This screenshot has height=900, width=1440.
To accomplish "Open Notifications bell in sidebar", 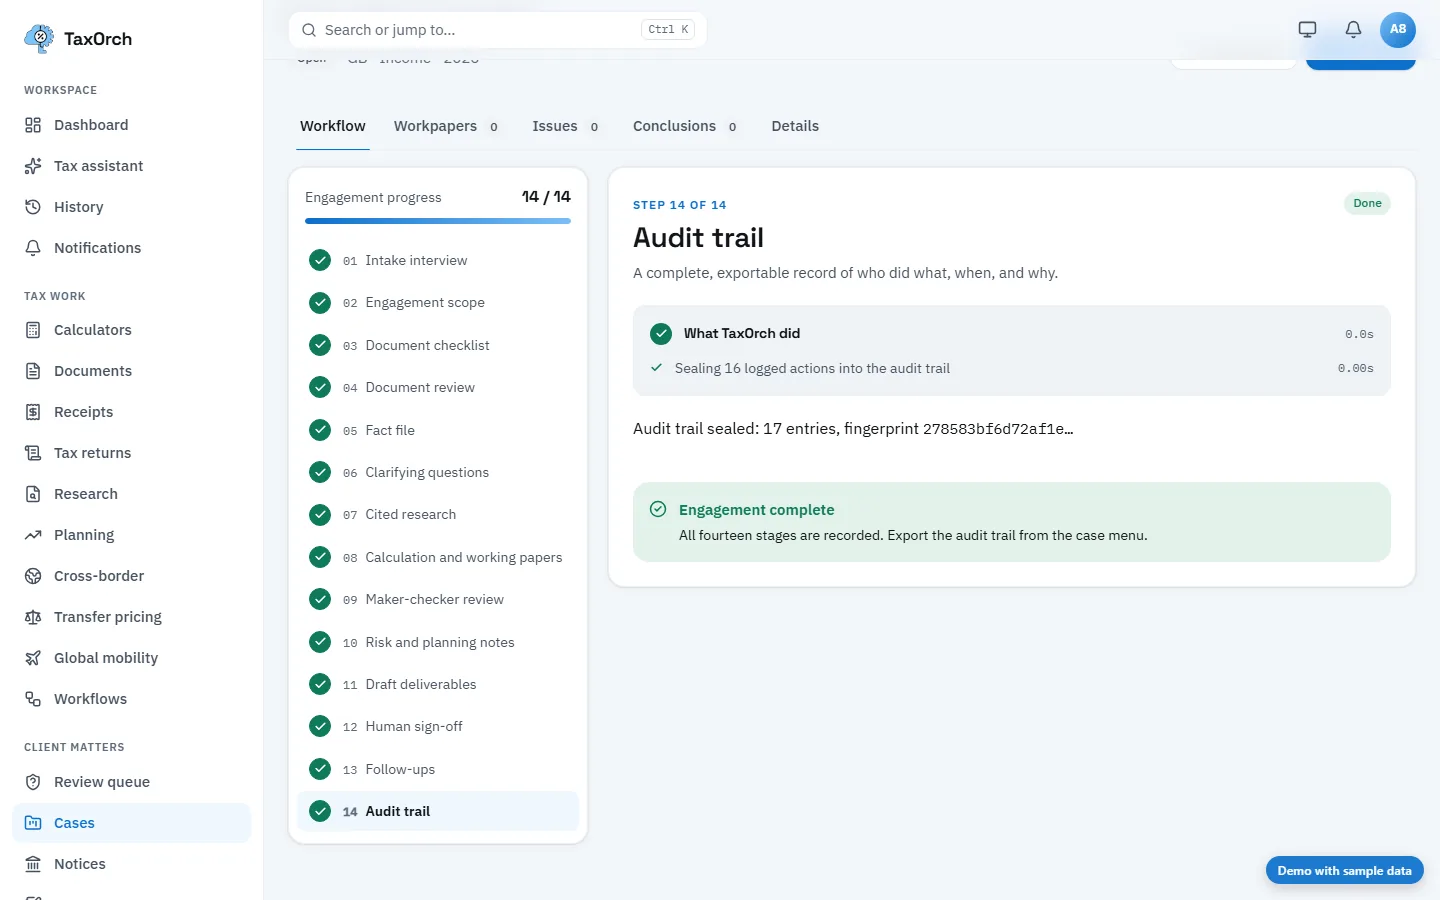I will [x=33, y=248].
